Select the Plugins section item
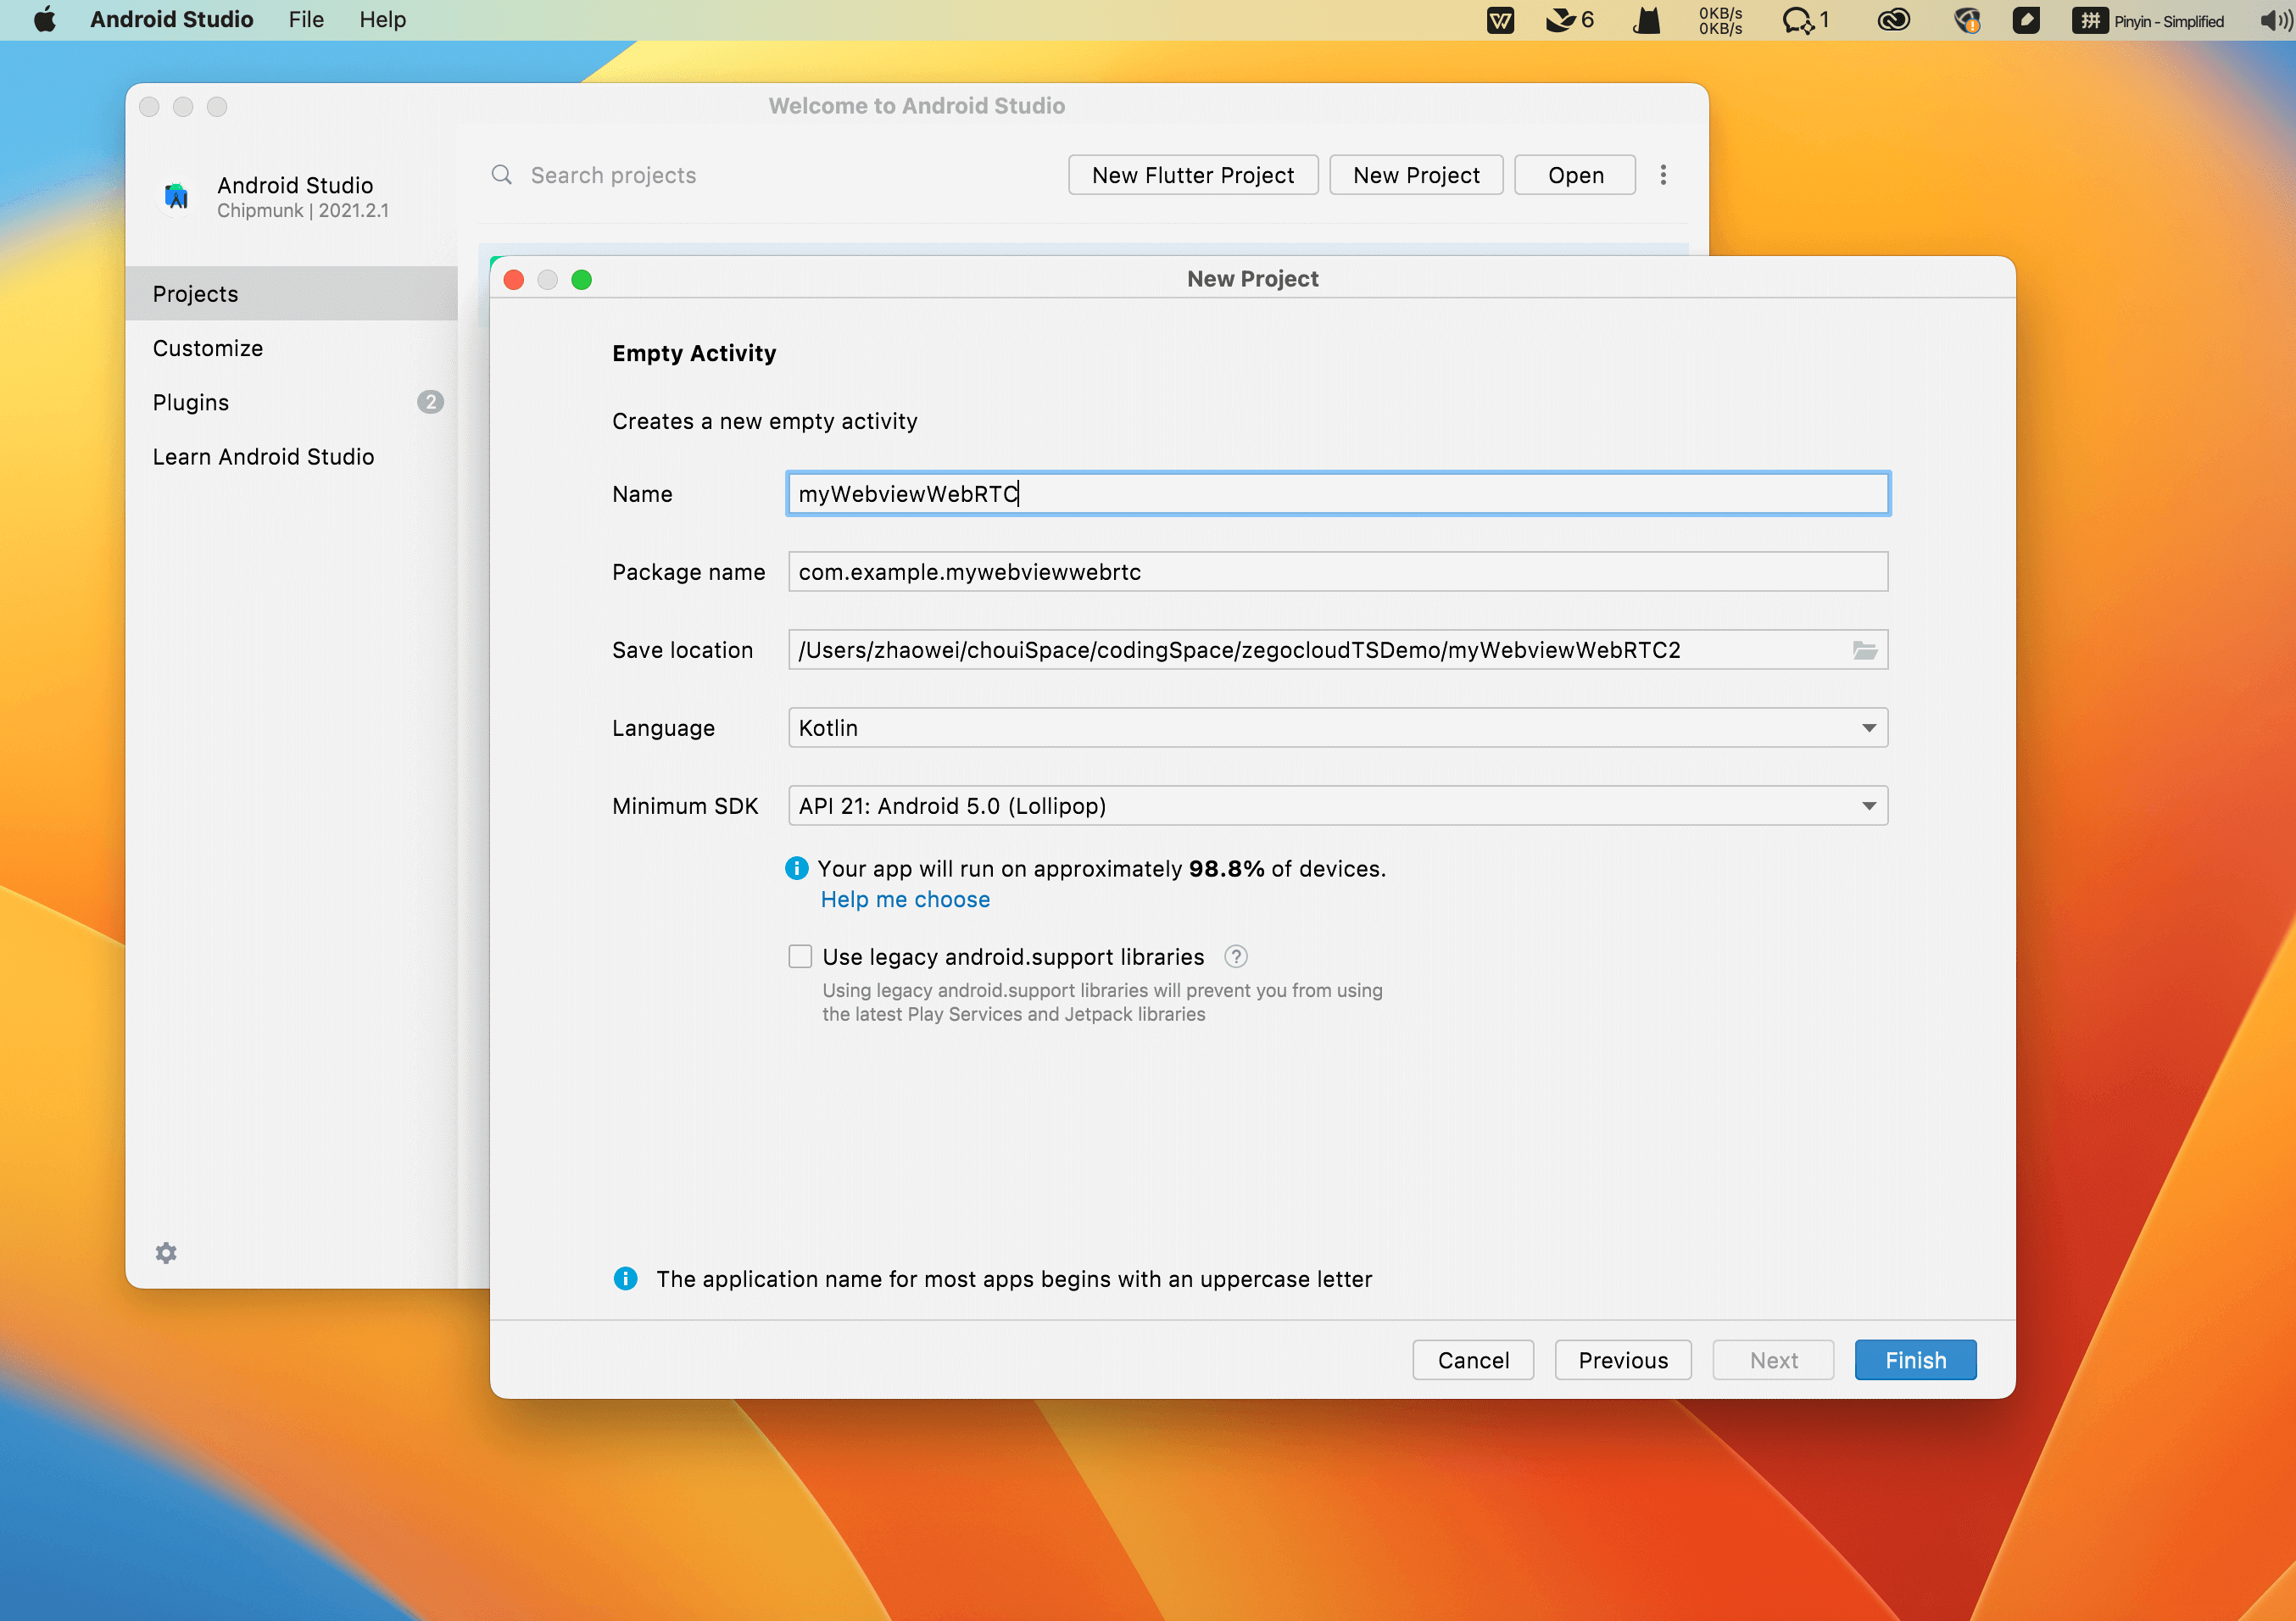 [x=191, y=402]
